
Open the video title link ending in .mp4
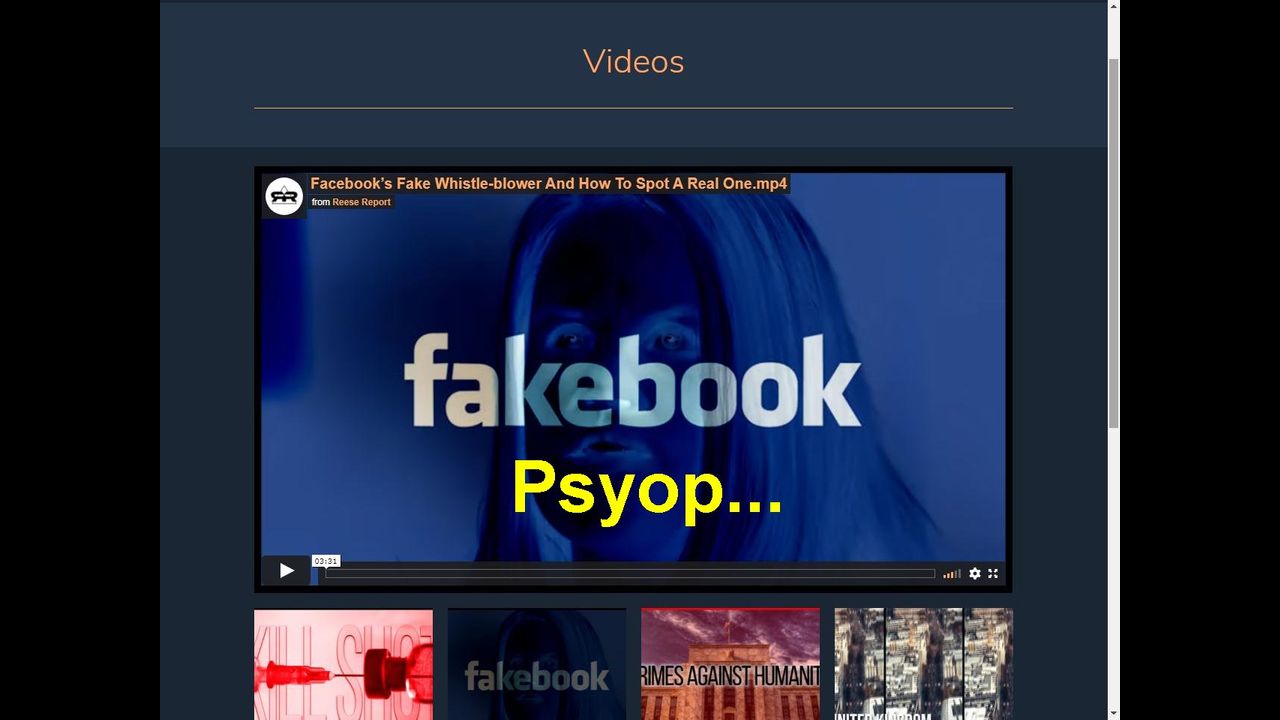549,184
